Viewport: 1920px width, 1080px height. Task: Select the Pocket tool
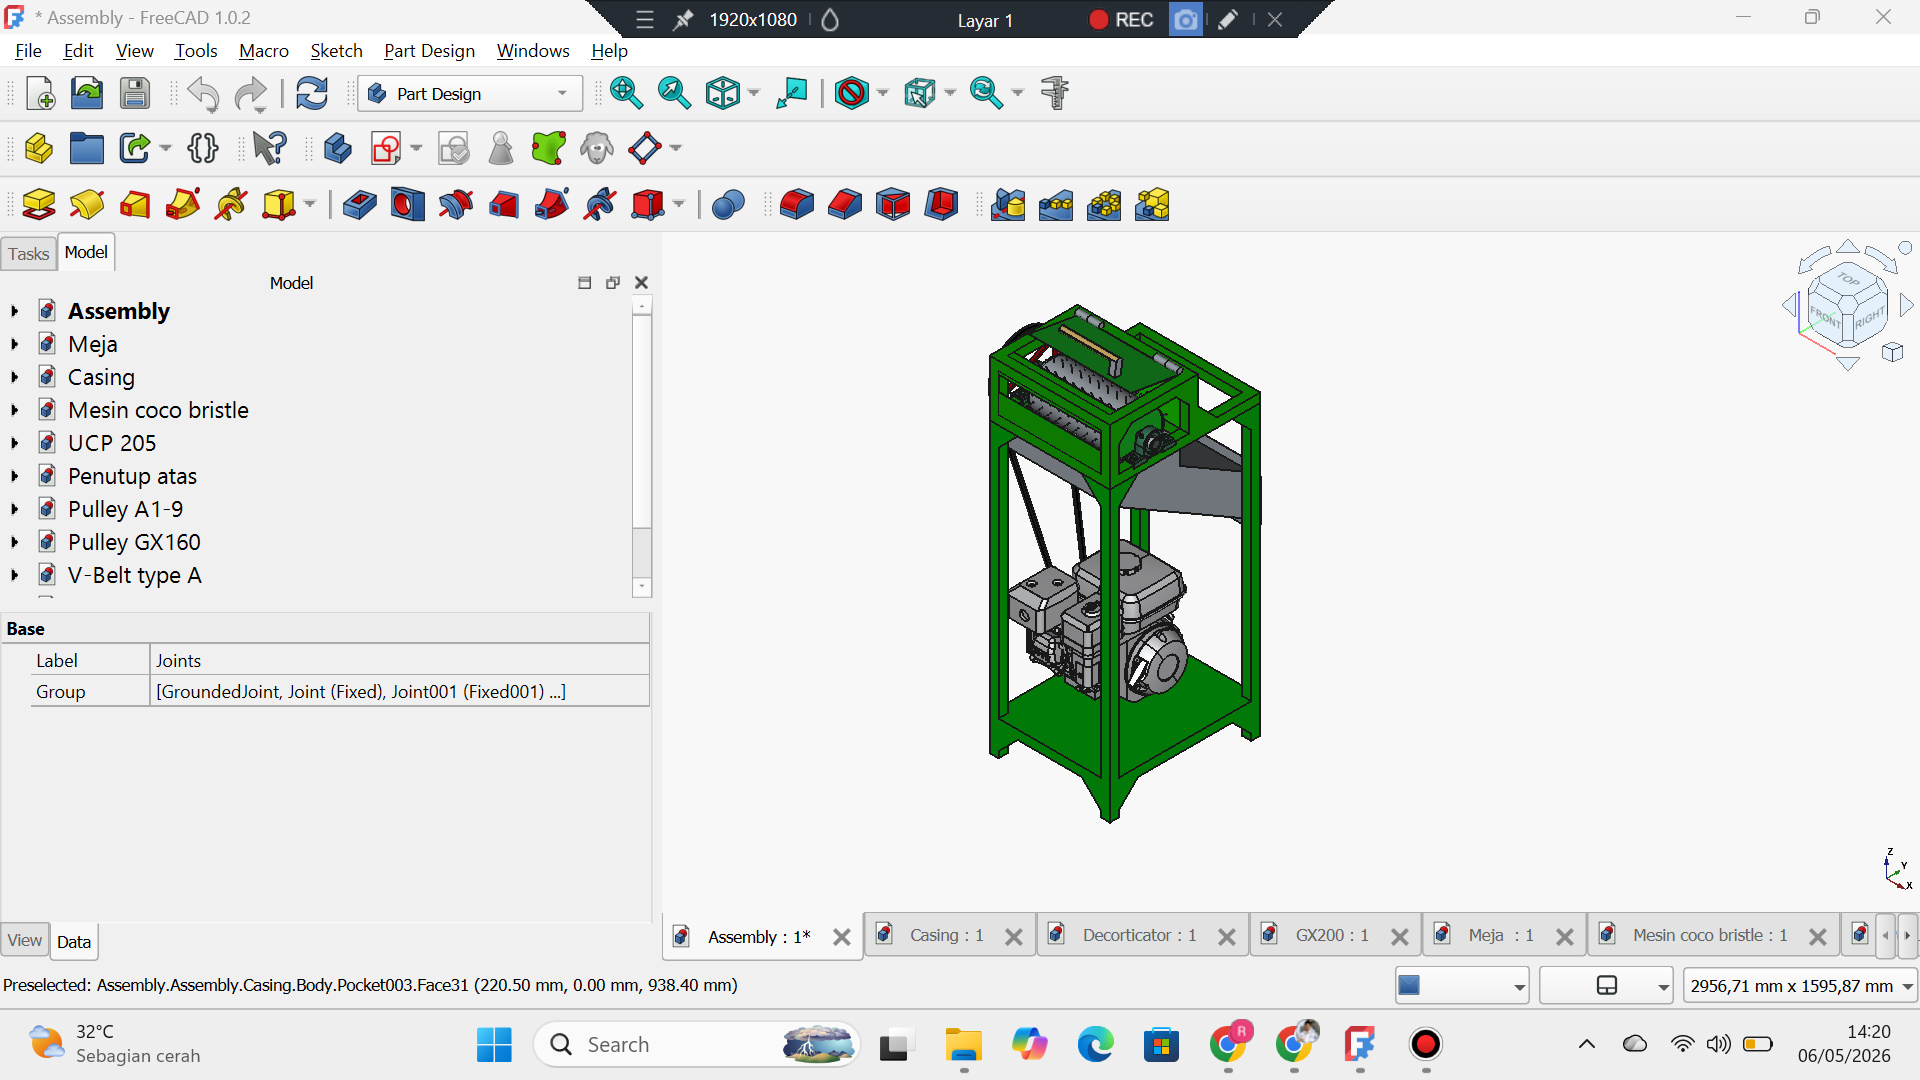[x=359, y=205]
